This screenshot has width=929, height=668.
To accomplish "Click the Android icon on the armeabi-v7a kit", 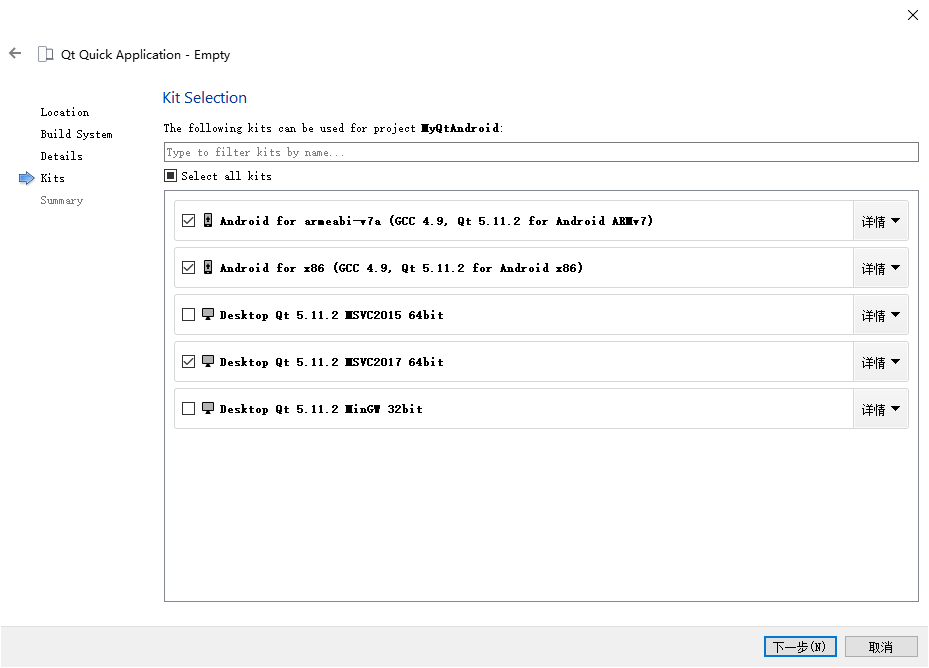I will click(x=207, y=220).
